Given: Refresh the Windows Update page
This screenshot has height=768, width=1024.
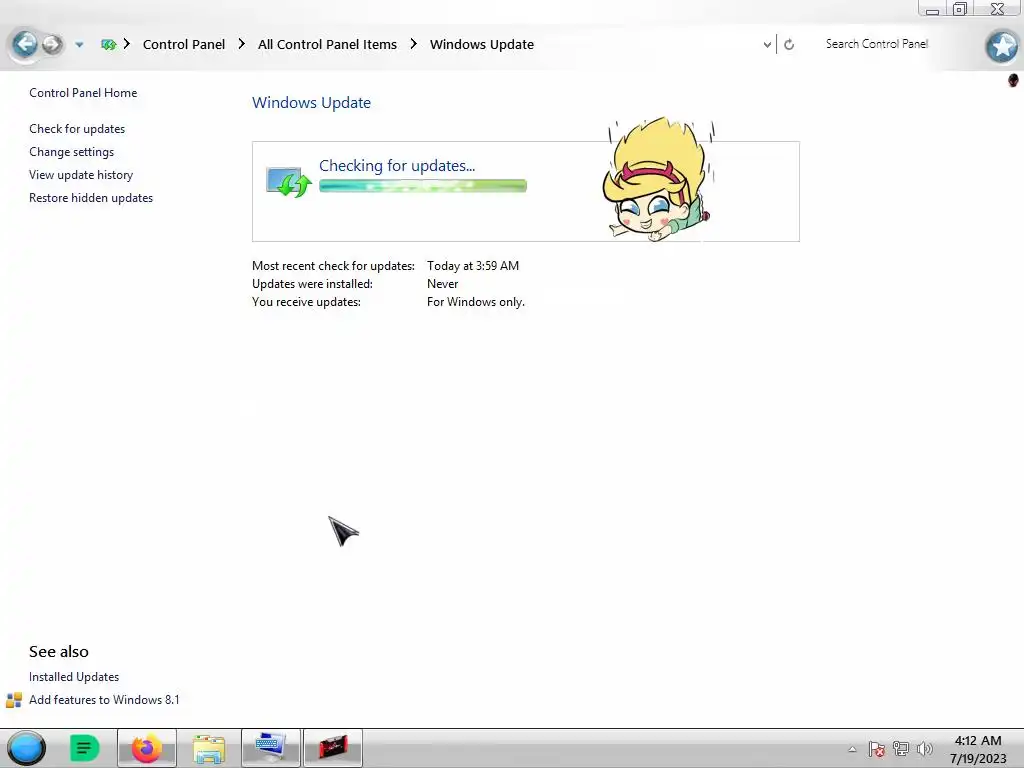Looking at the screenshot, I should (x=789, y=44).
